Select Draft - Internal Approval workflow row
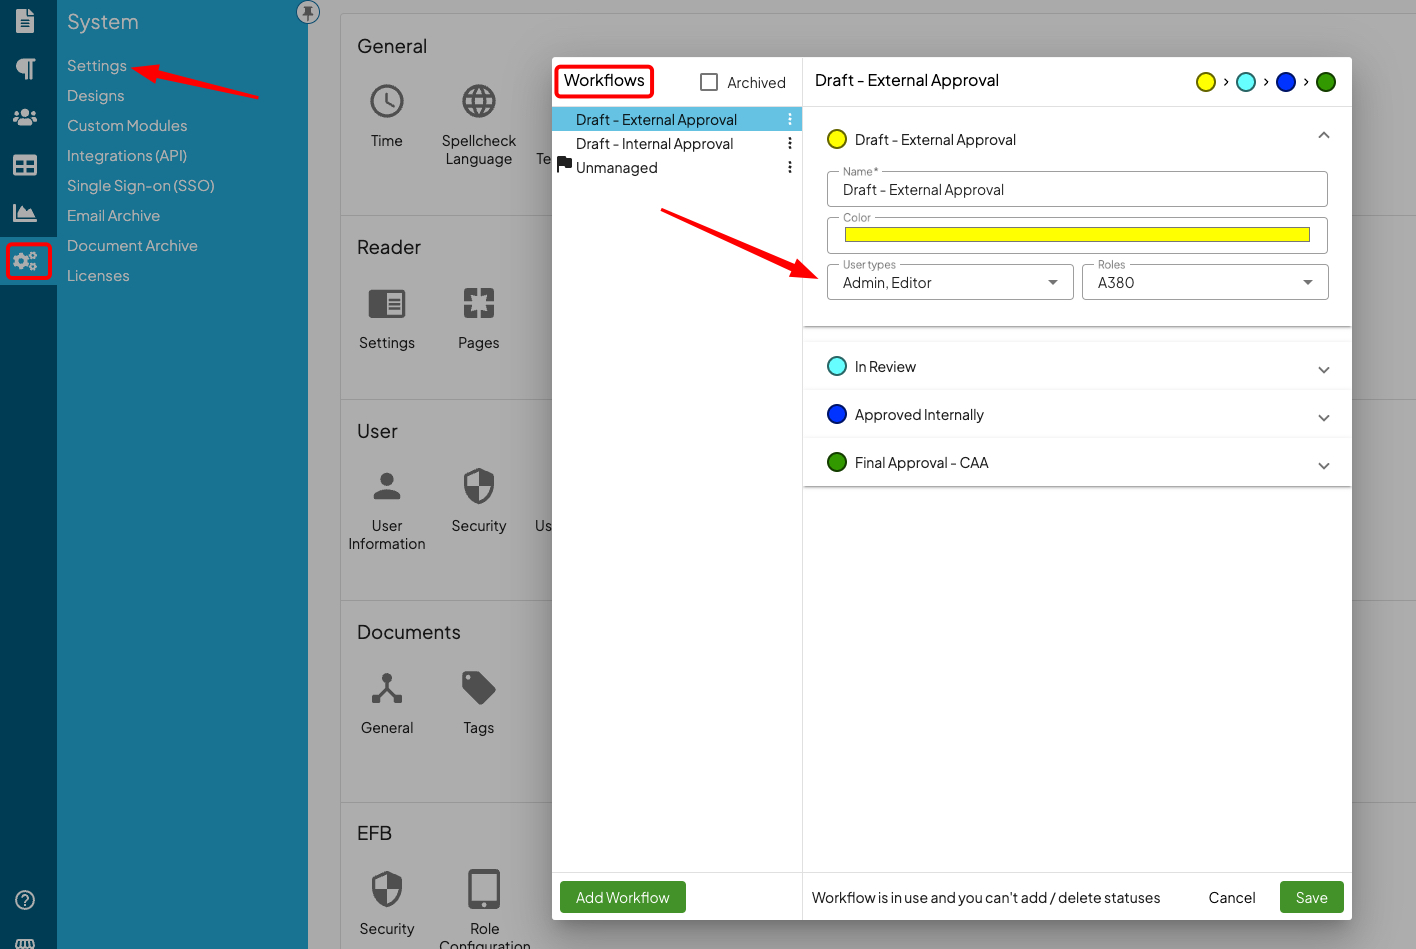 [677, 143]
